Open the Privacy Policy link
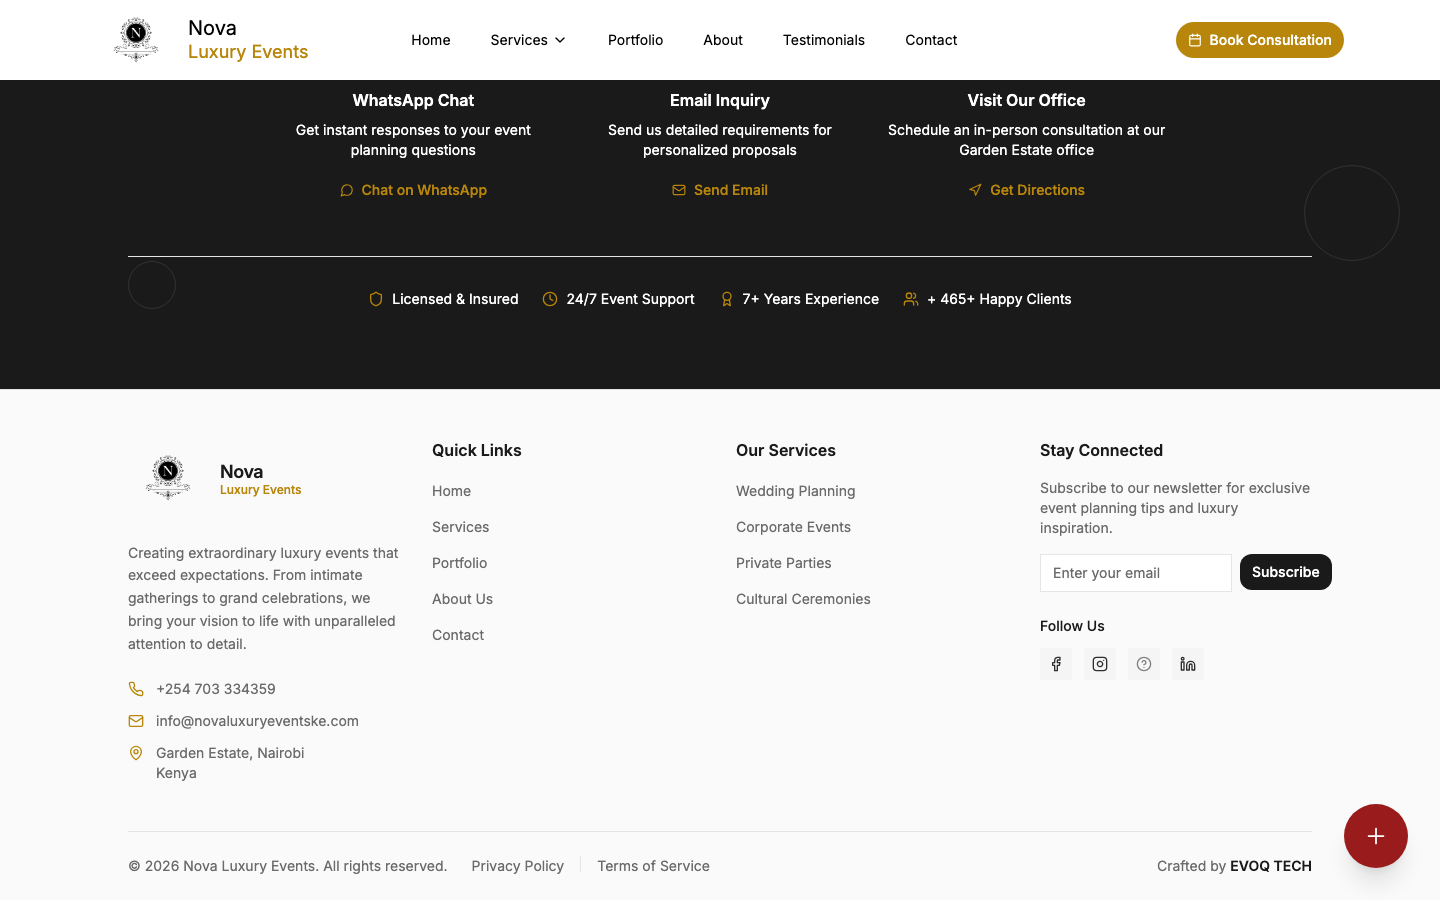The image size is (1440, 900). (518, 866)
